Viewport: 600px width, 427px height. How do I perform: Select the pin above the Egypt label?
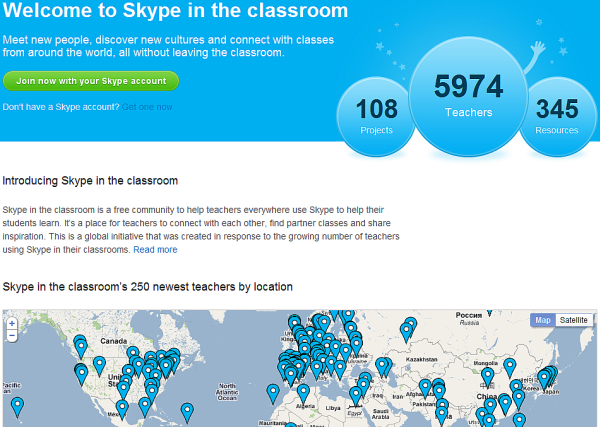tap(356, 396)
